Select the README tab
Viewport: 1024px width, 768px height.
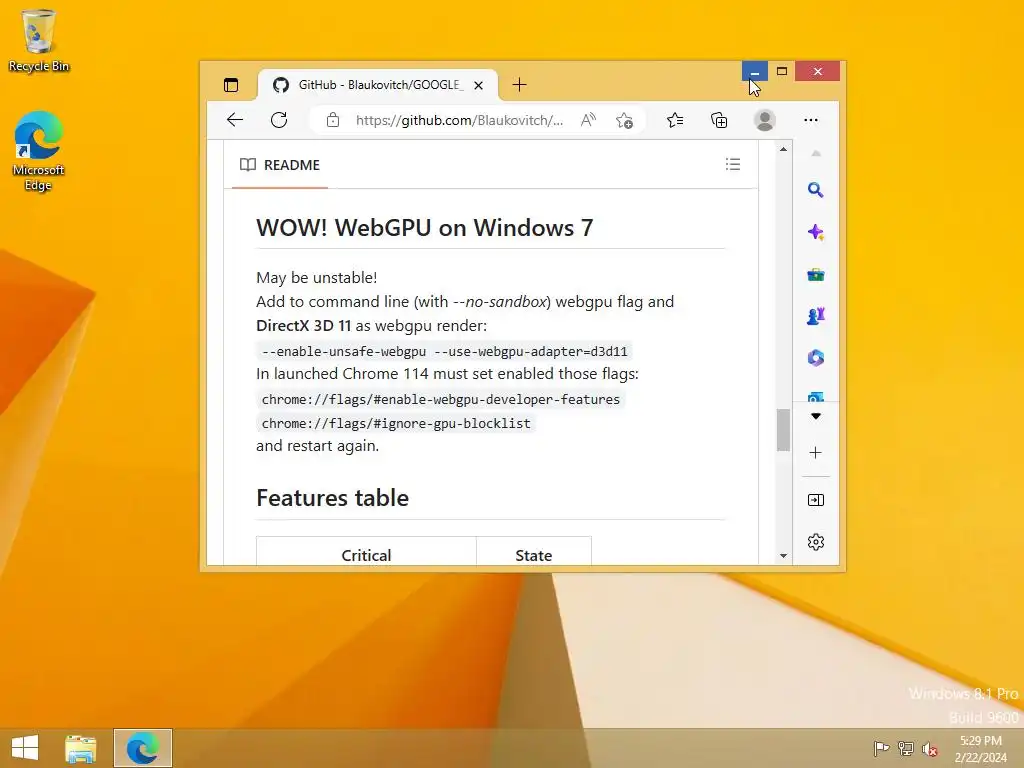pos(280,165)
